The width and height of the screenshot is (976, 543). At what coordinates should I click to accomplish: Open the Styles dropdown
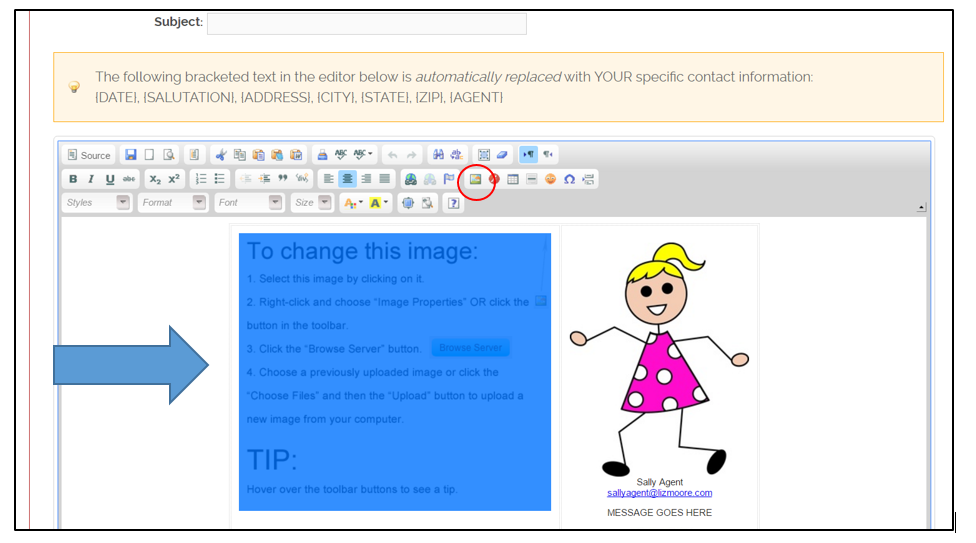pyautogui.click(x=96, y=203)
